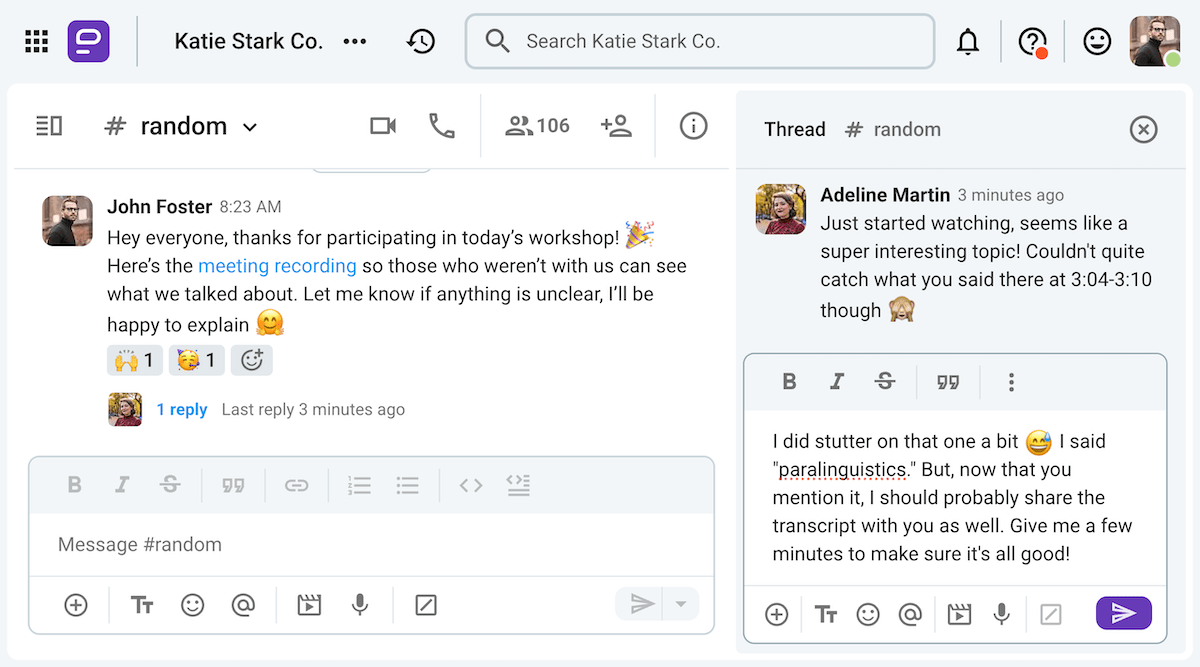
Task: Open the view history icon next to workspace name
Action: (x=421, y=41)
